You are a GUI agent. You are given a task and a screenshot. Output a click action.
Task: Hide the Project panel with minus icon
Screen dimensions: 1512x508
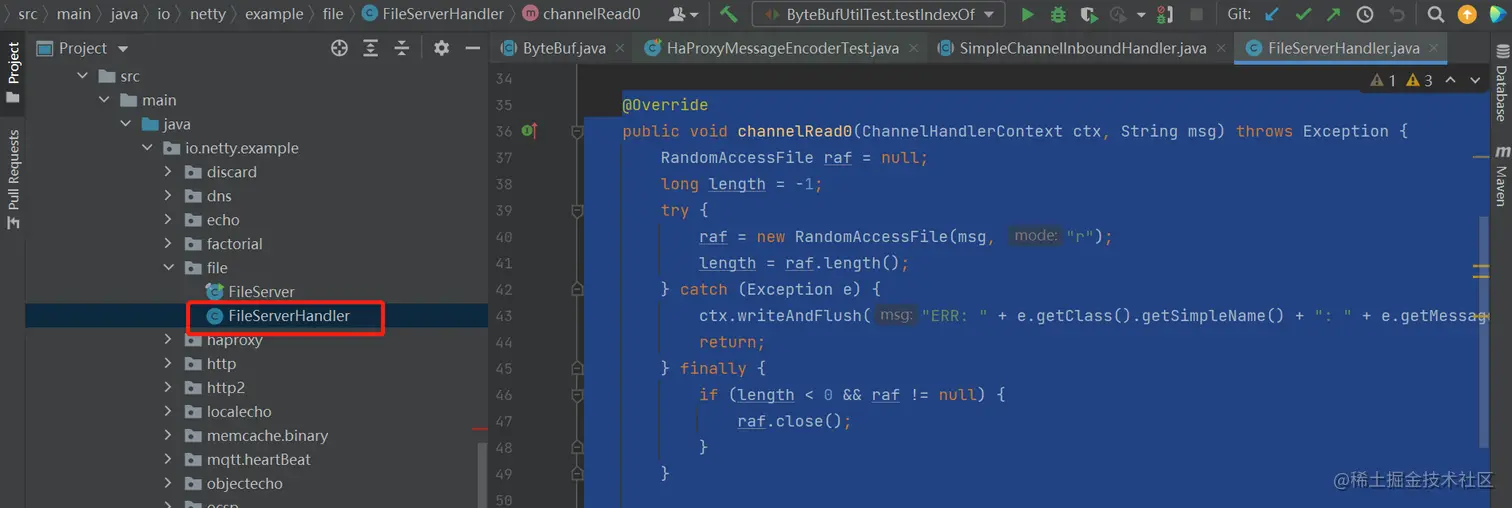(472, 48)
